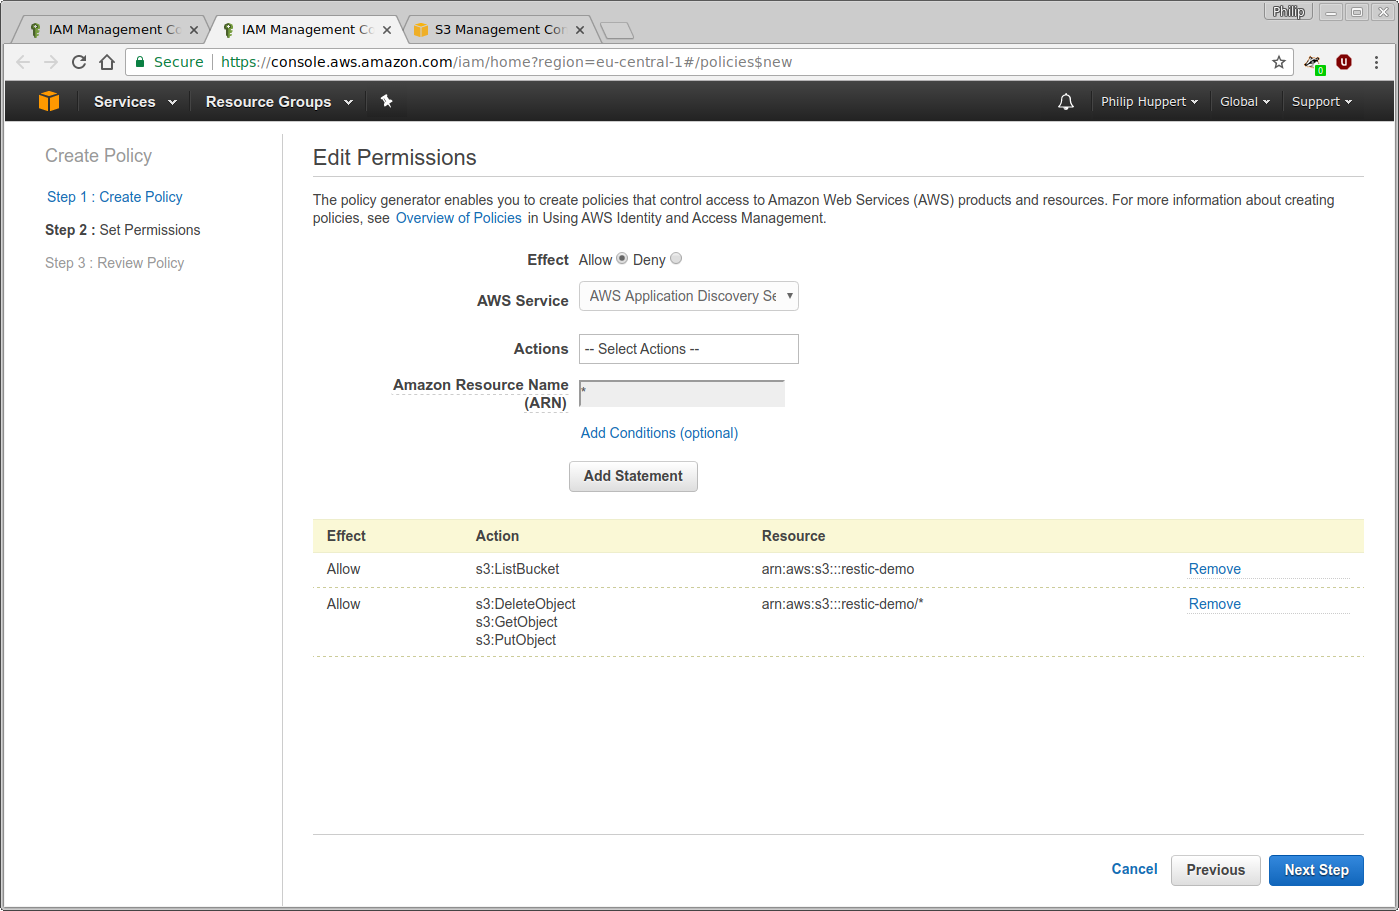Select the Deny effect radio button

pos(676,259)
